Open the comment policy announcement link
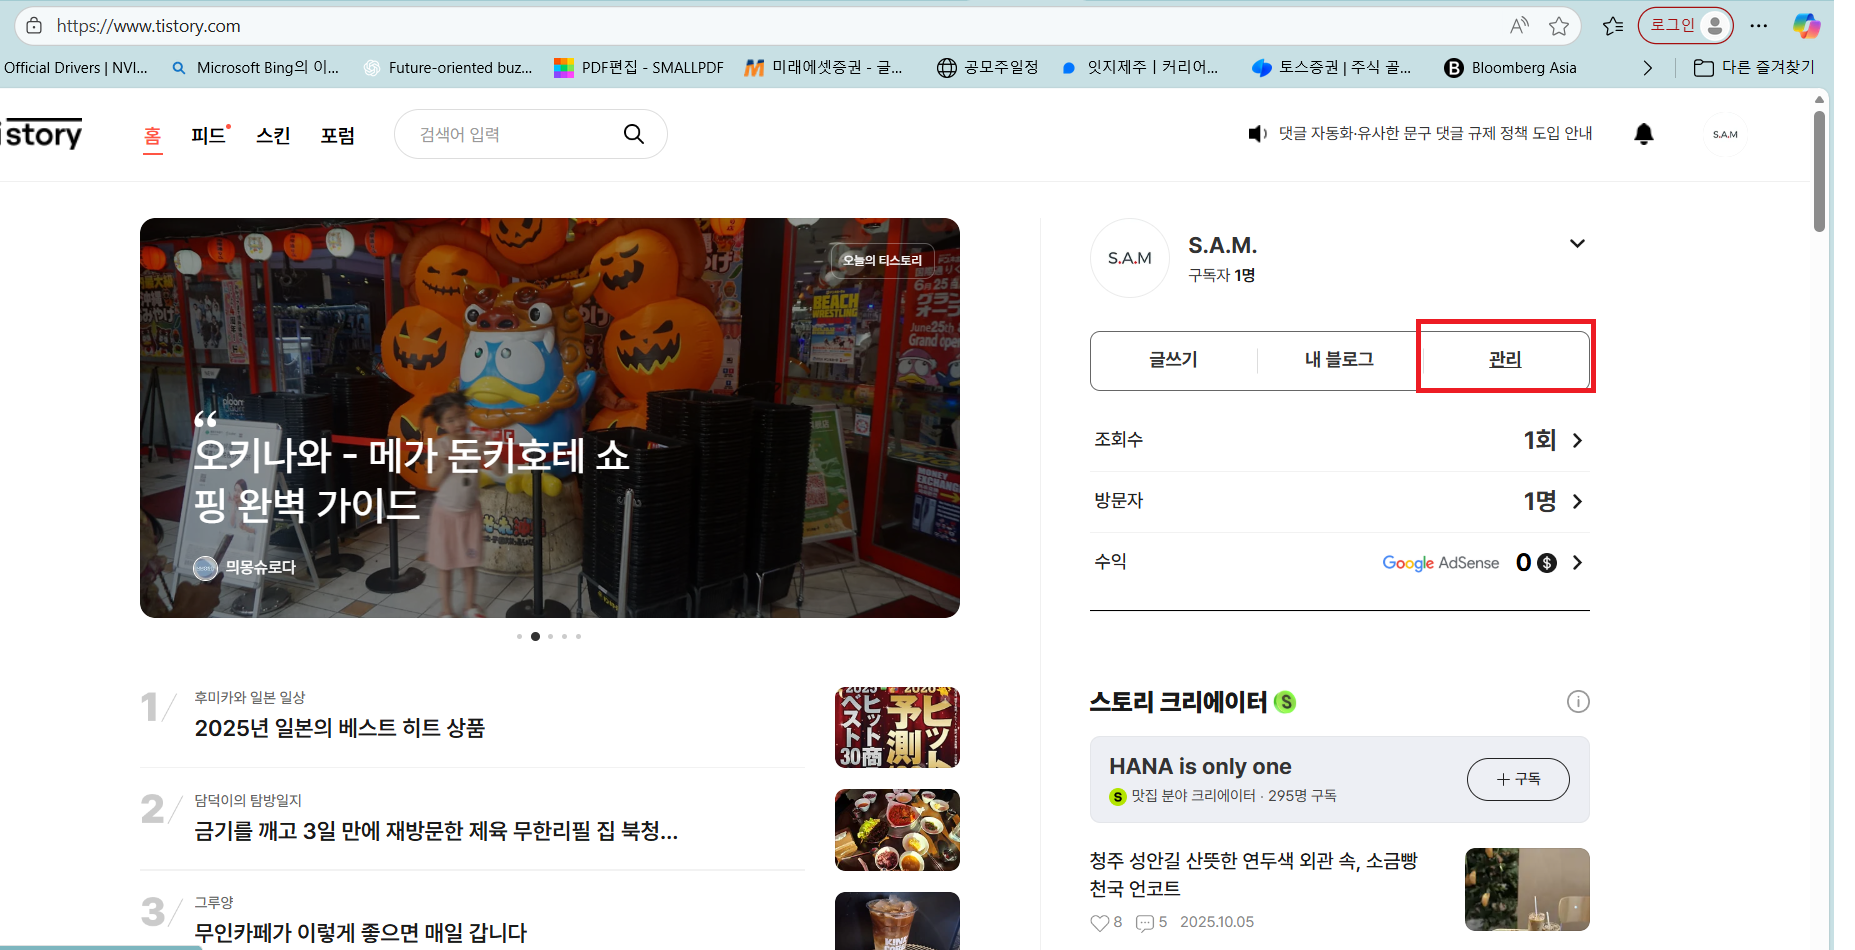1855x950 pixels. click(1435, 134)
